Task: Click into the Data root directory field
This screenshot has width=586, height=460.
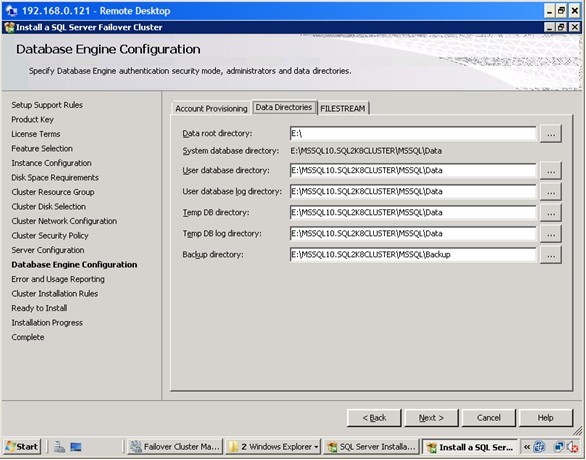Action: 413,133
